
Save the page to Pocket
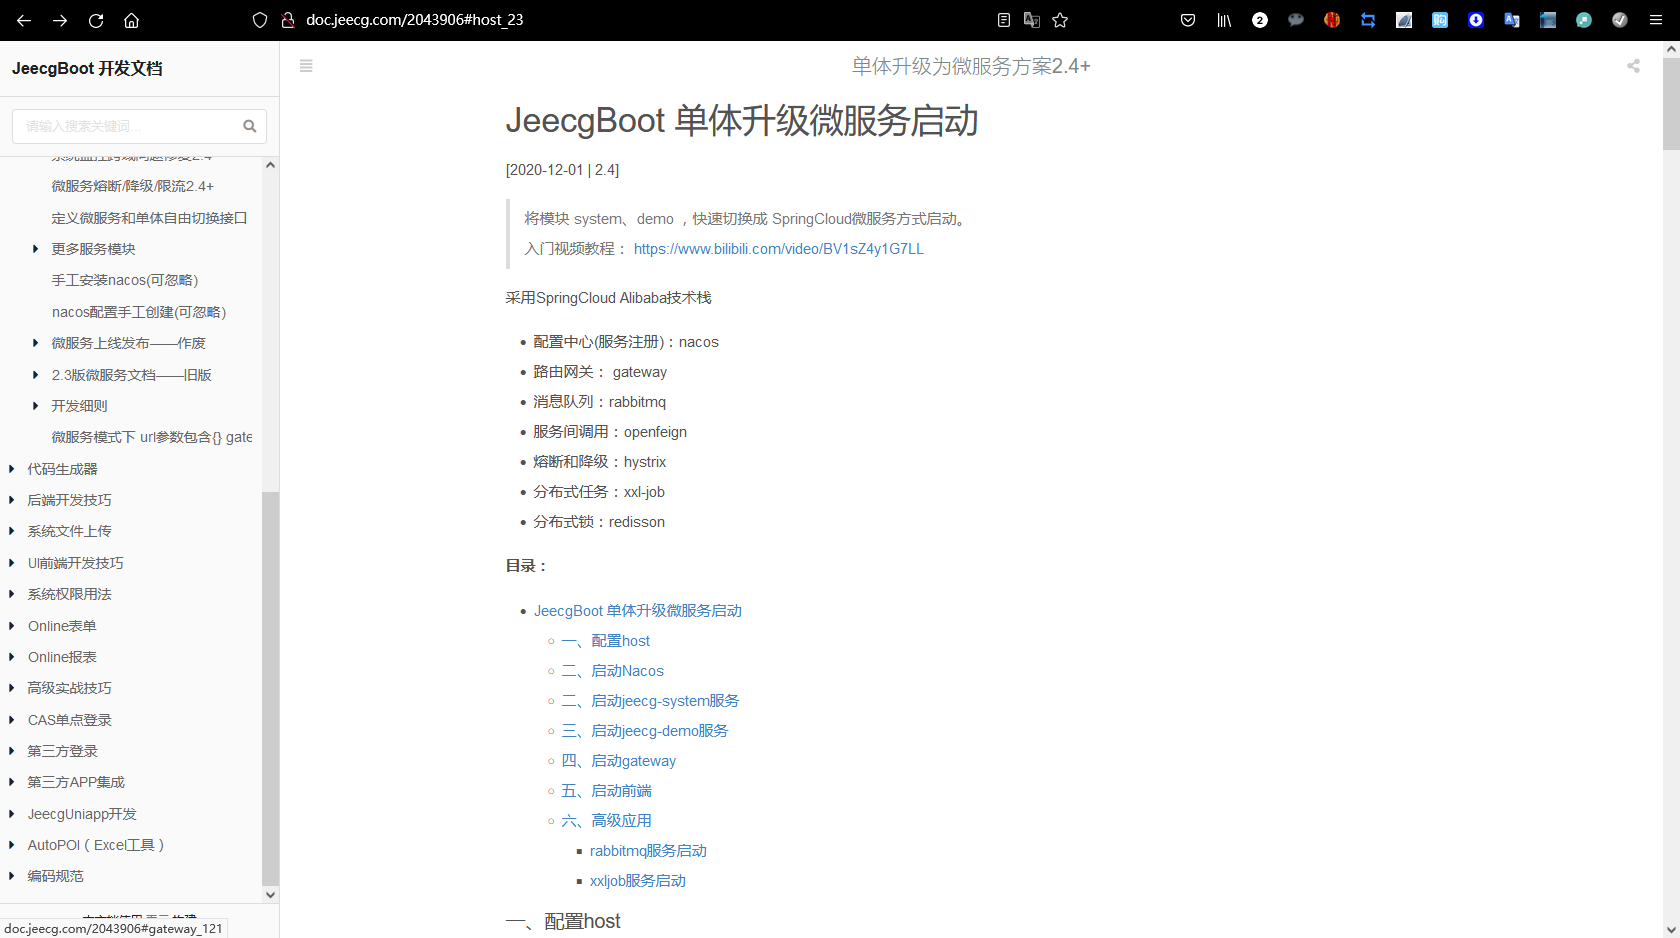pyautogui.click(x=1188, y=20)
